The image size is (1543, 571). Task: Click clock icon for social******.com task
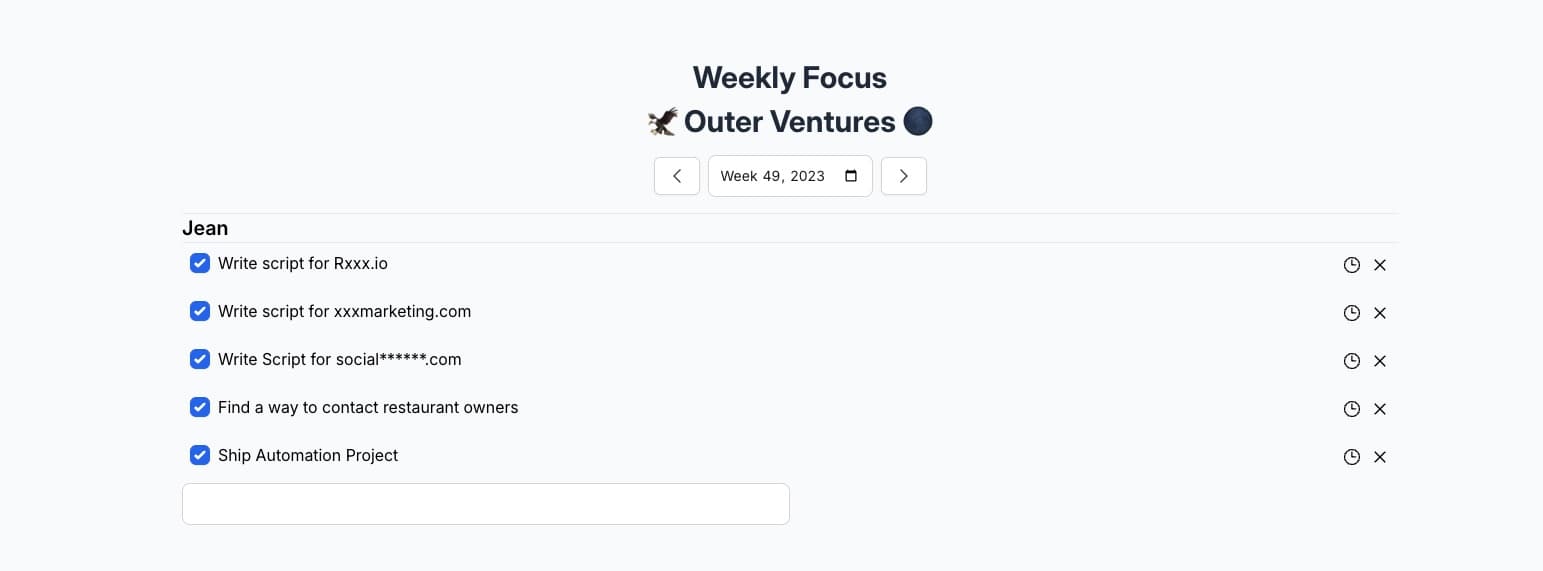click(x=1351, y=361)
